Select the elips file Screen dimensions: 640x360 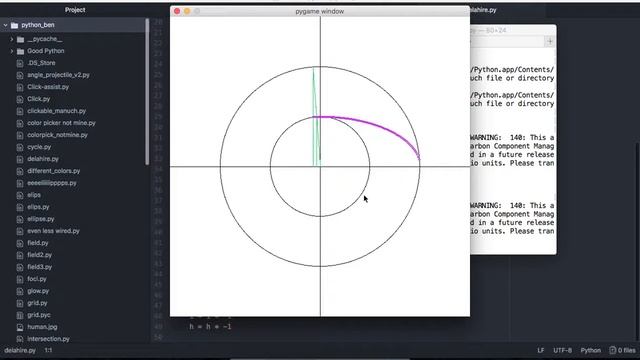coord(34,195)
